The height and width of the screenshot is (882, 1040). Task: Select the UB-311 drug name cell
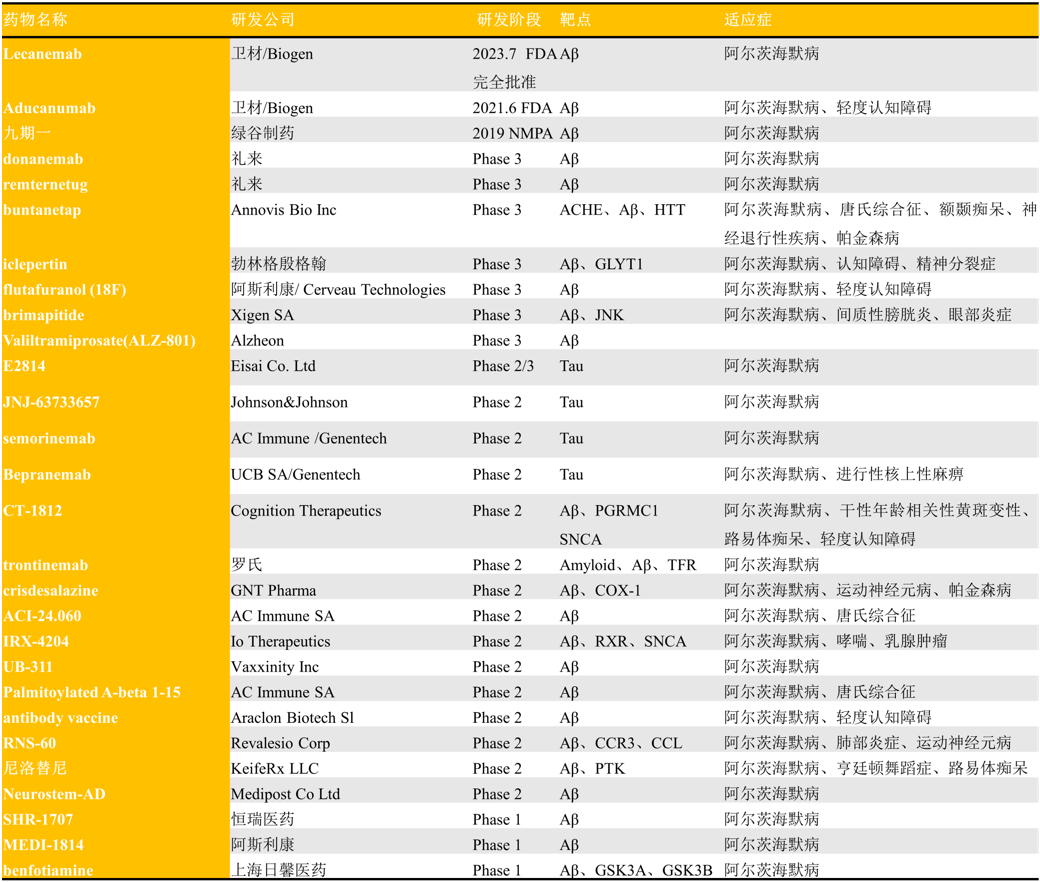[28, 667]
